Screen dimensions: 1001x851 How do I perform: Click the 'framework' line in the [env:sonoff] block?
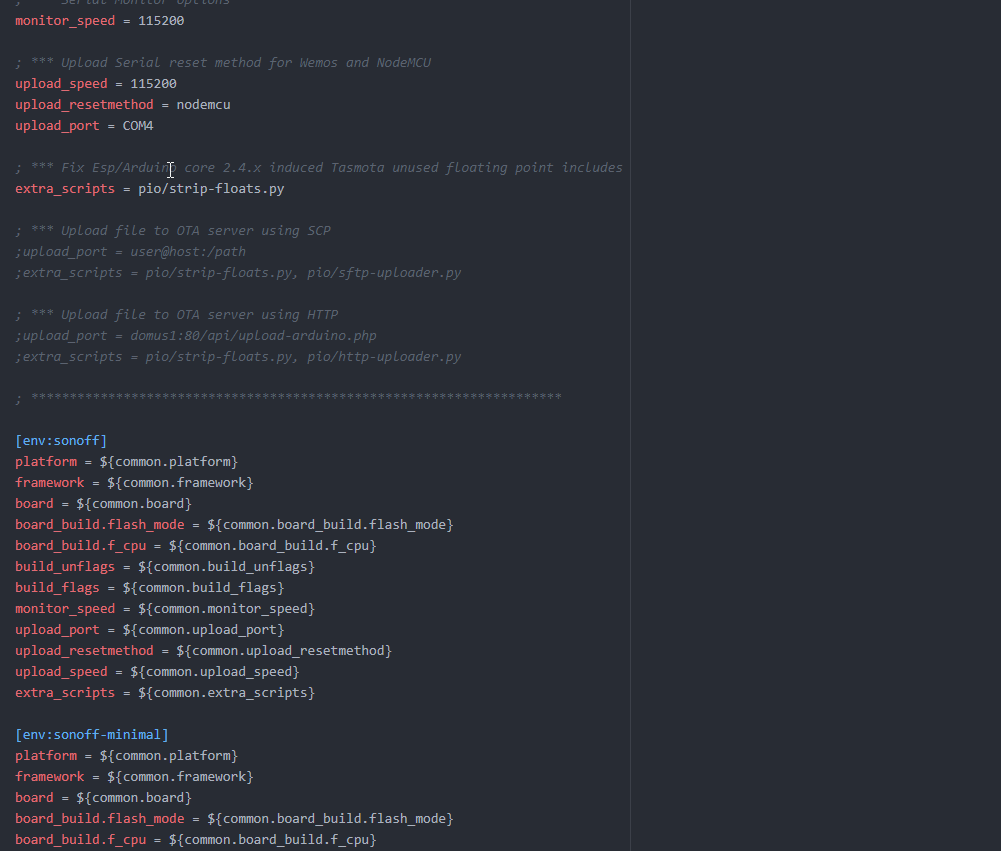pyautogui.click(x=134, y=483)
